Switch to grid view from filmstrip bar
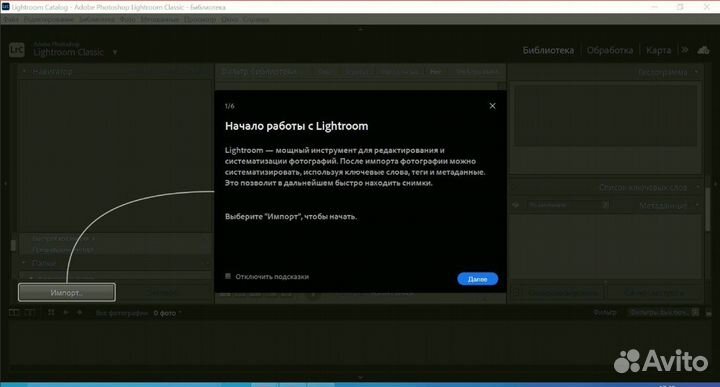Screen dimensions: 720x387 pyautogui.click(x=51, y=313)
